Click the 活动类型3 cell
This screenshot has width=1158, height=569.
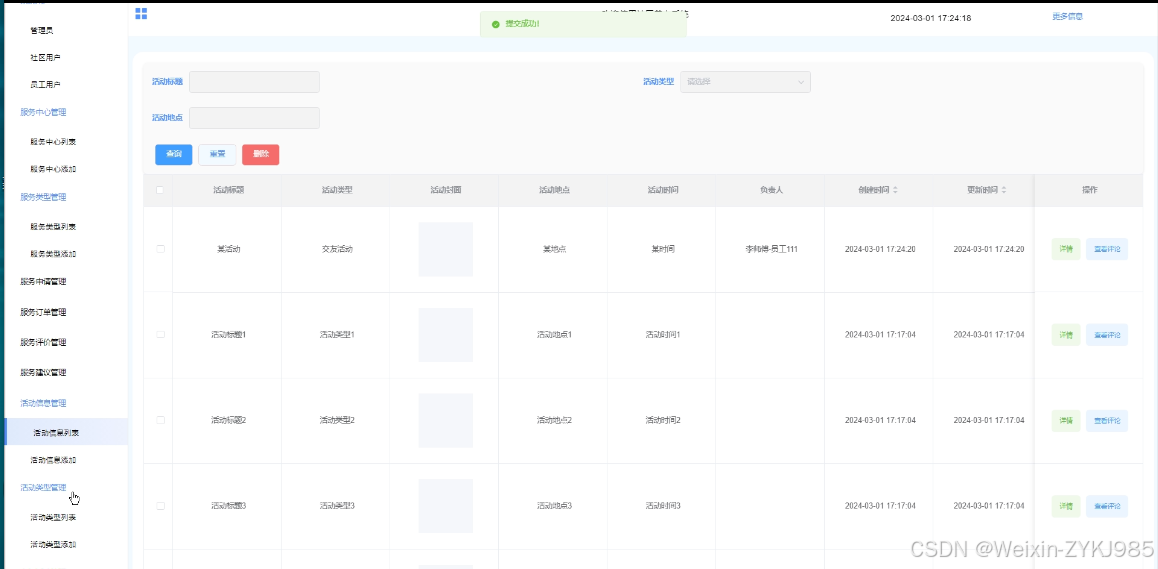click(x=337, y=506)
